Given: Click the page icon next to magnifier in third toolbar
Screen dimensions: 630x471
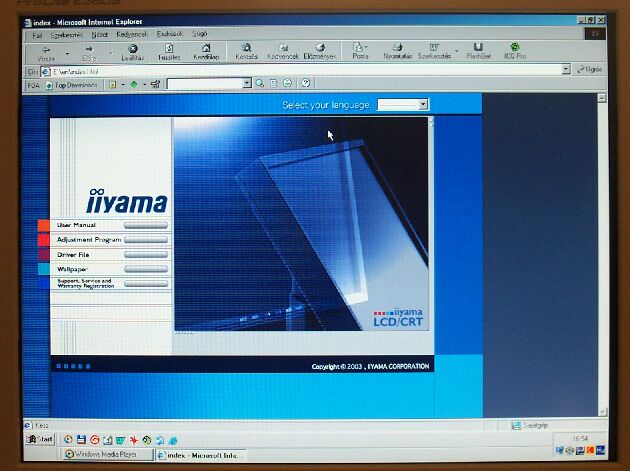Looking at the screenshot, I should 274,83.
